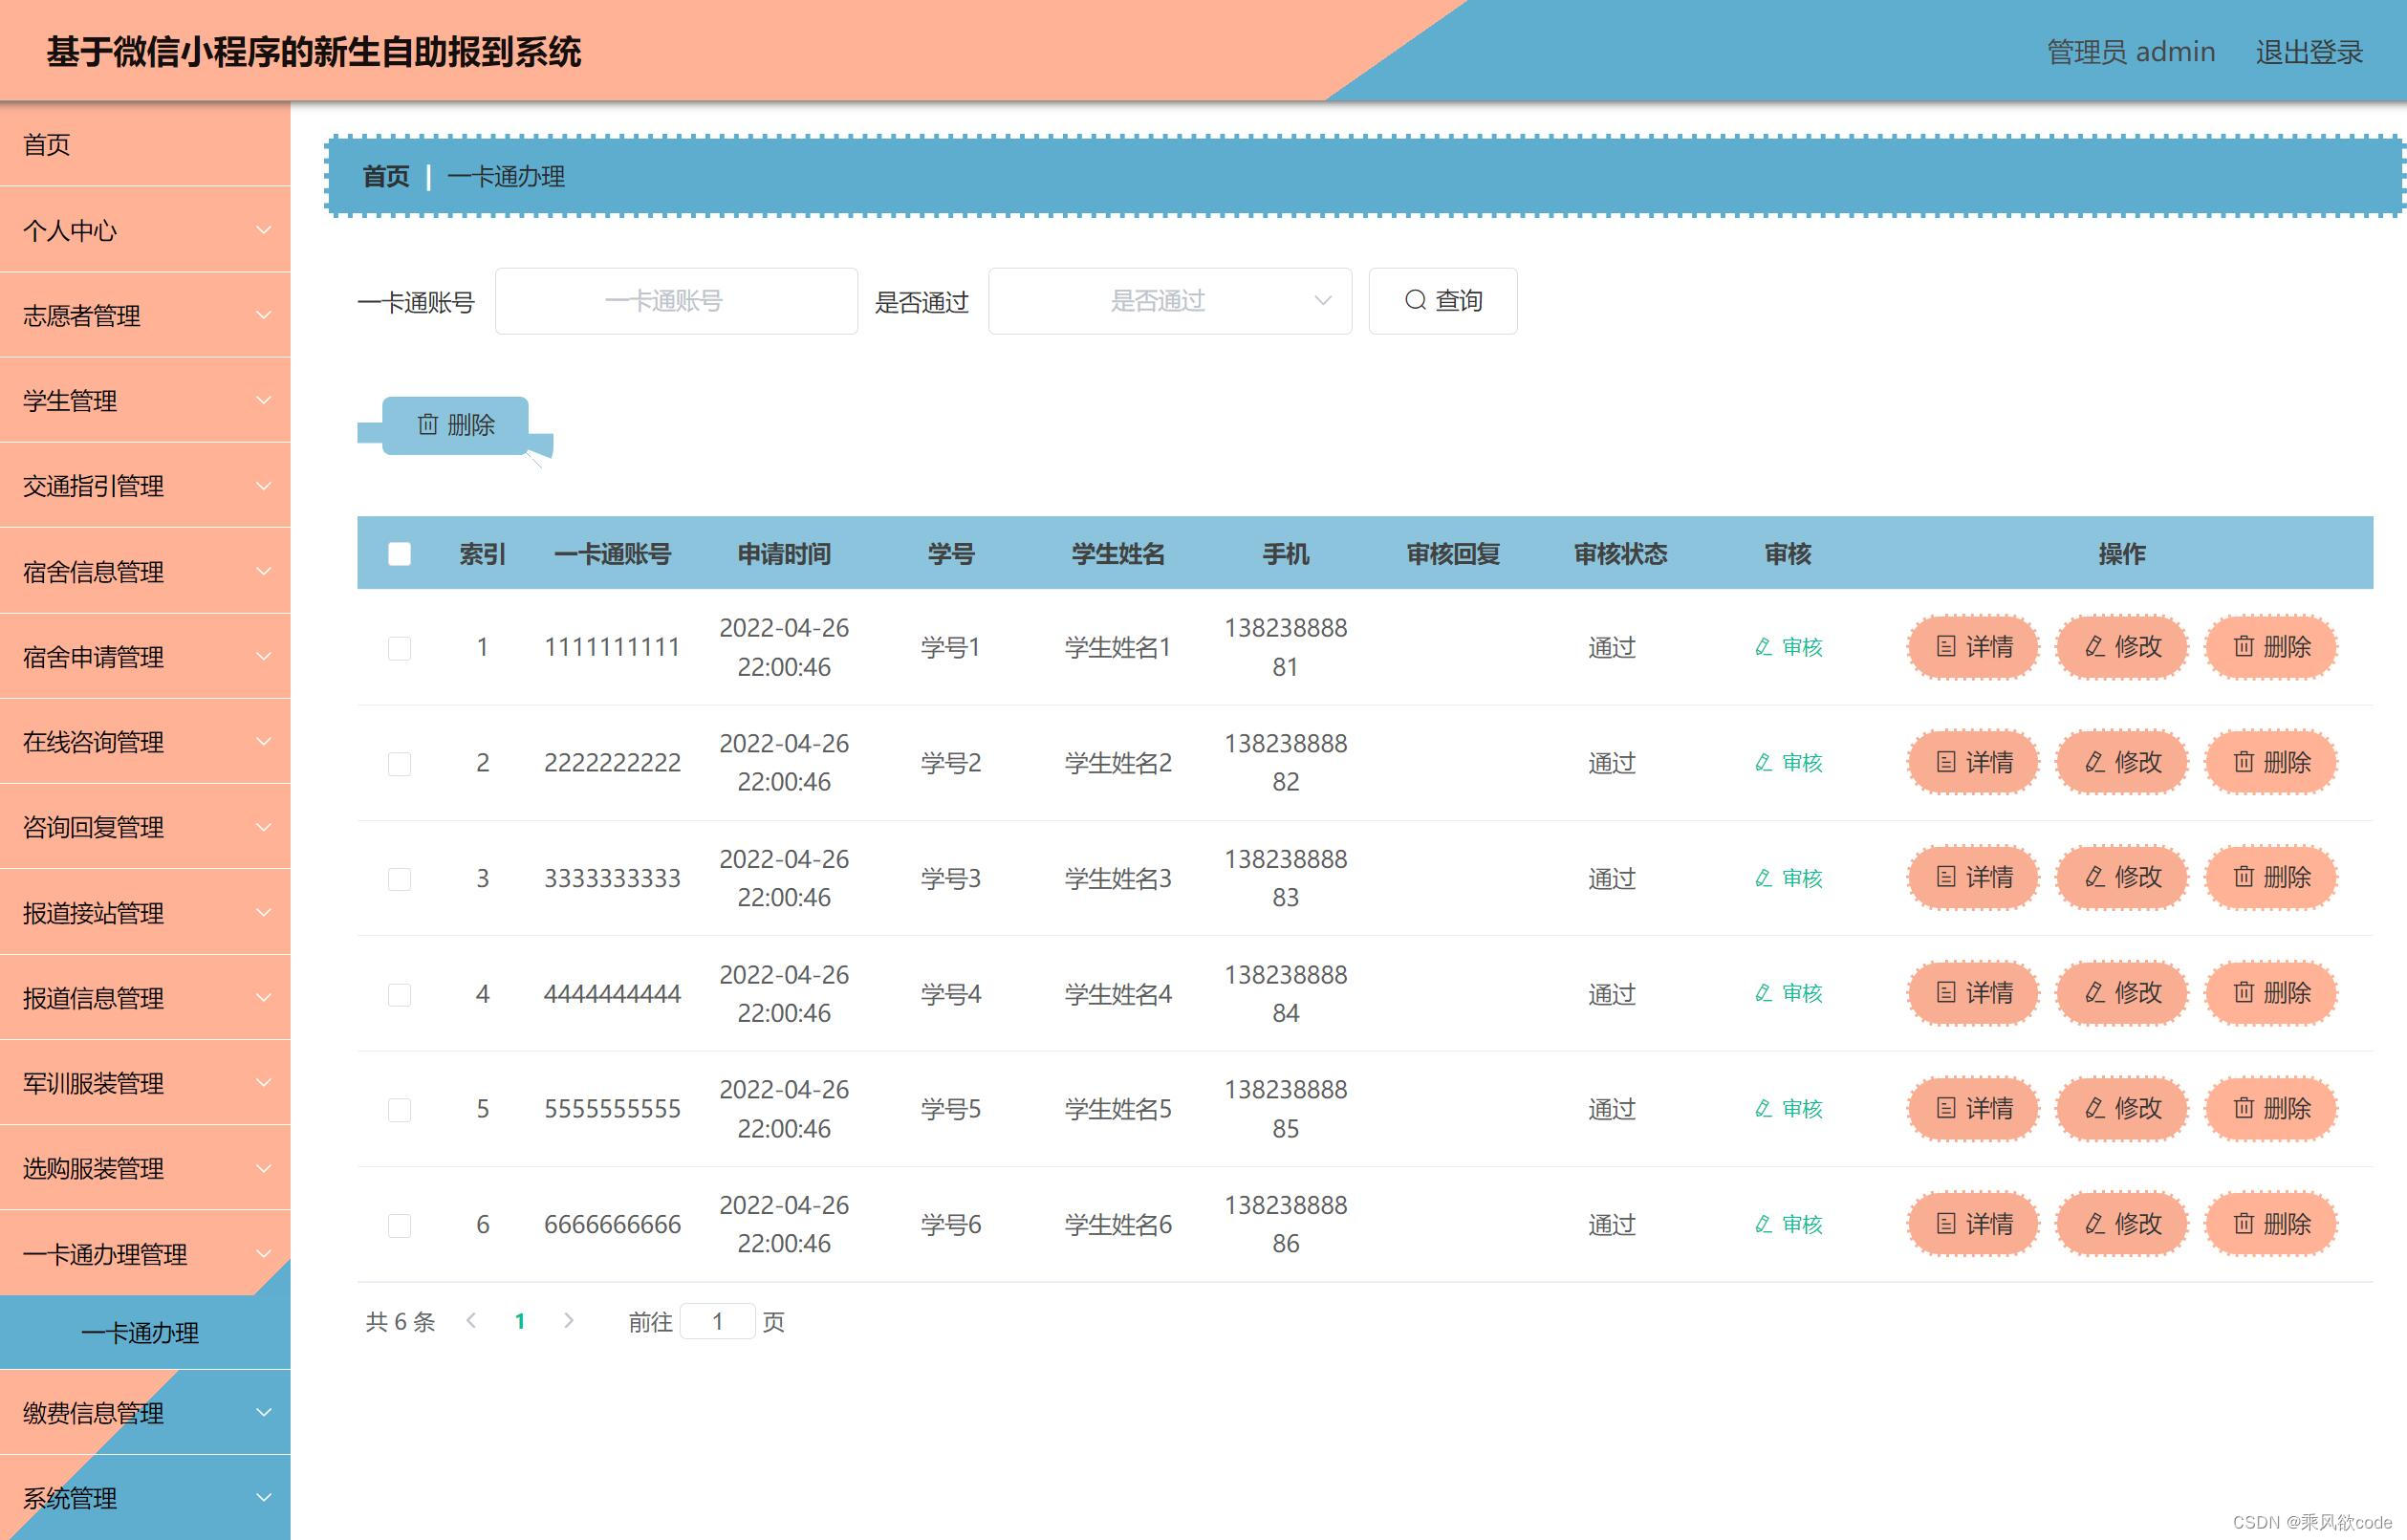Click 审核 review link for row 5
Image resolution: width=2407 pixels, height=1540 pixels.
1789,1109
